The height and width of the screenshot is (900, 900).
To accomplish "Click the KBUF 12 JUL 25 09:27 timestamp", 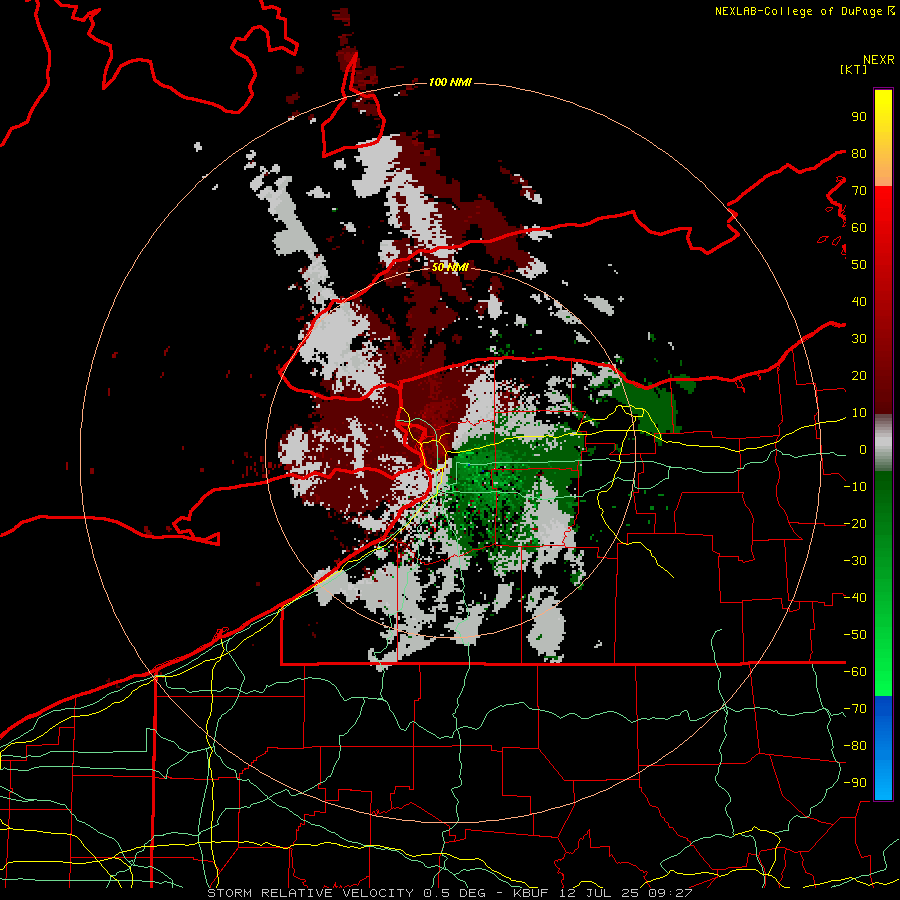I will pyautogui.click(x=602, y=893).
